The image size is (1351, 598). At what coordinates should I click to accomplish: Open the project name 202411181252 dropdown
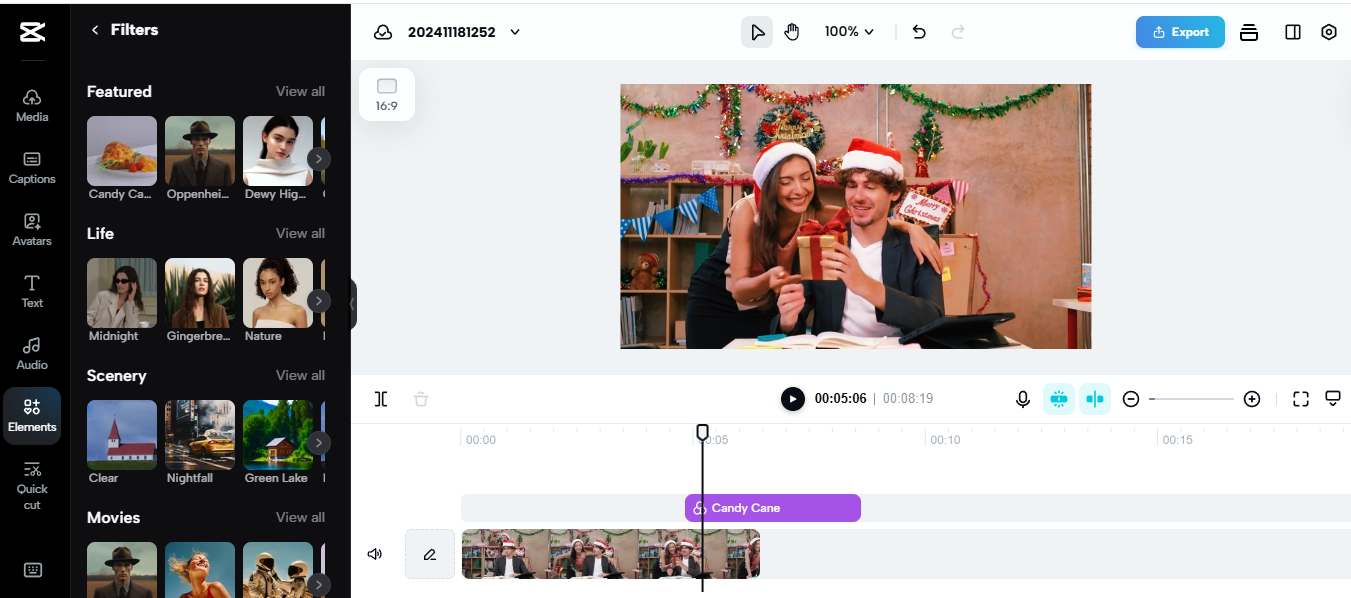tap(464, 32)
